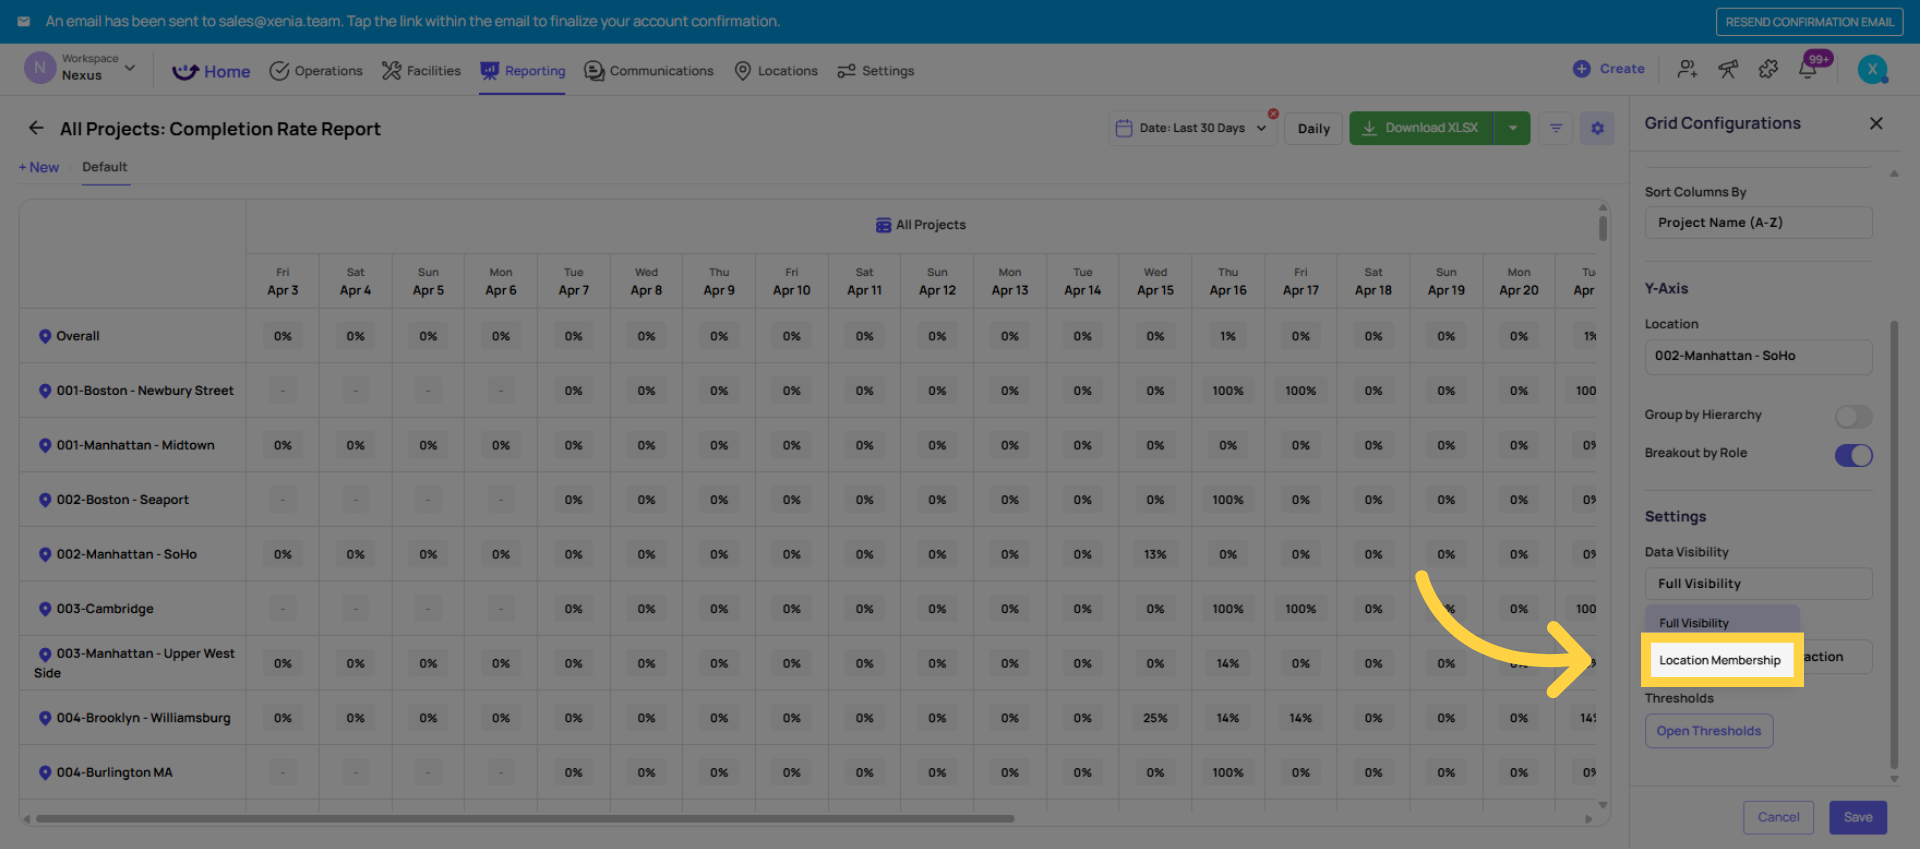
Task: Click location pin for 001-Boston - Newbury Street
Action: click(x=45, y=391)
